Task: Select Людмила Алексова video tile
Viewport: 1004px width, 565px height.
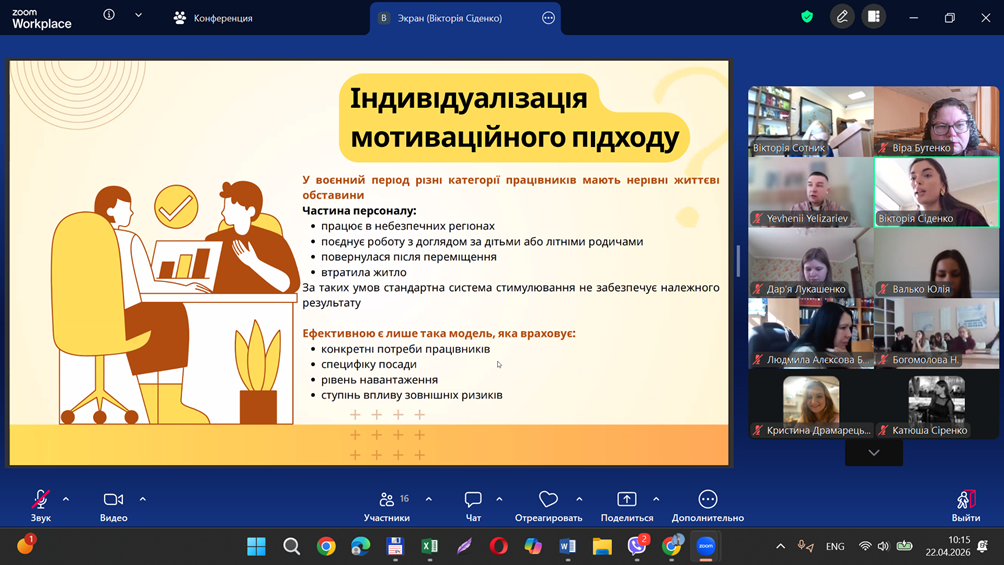Action: pyautogui.click(x=811, y=333)
